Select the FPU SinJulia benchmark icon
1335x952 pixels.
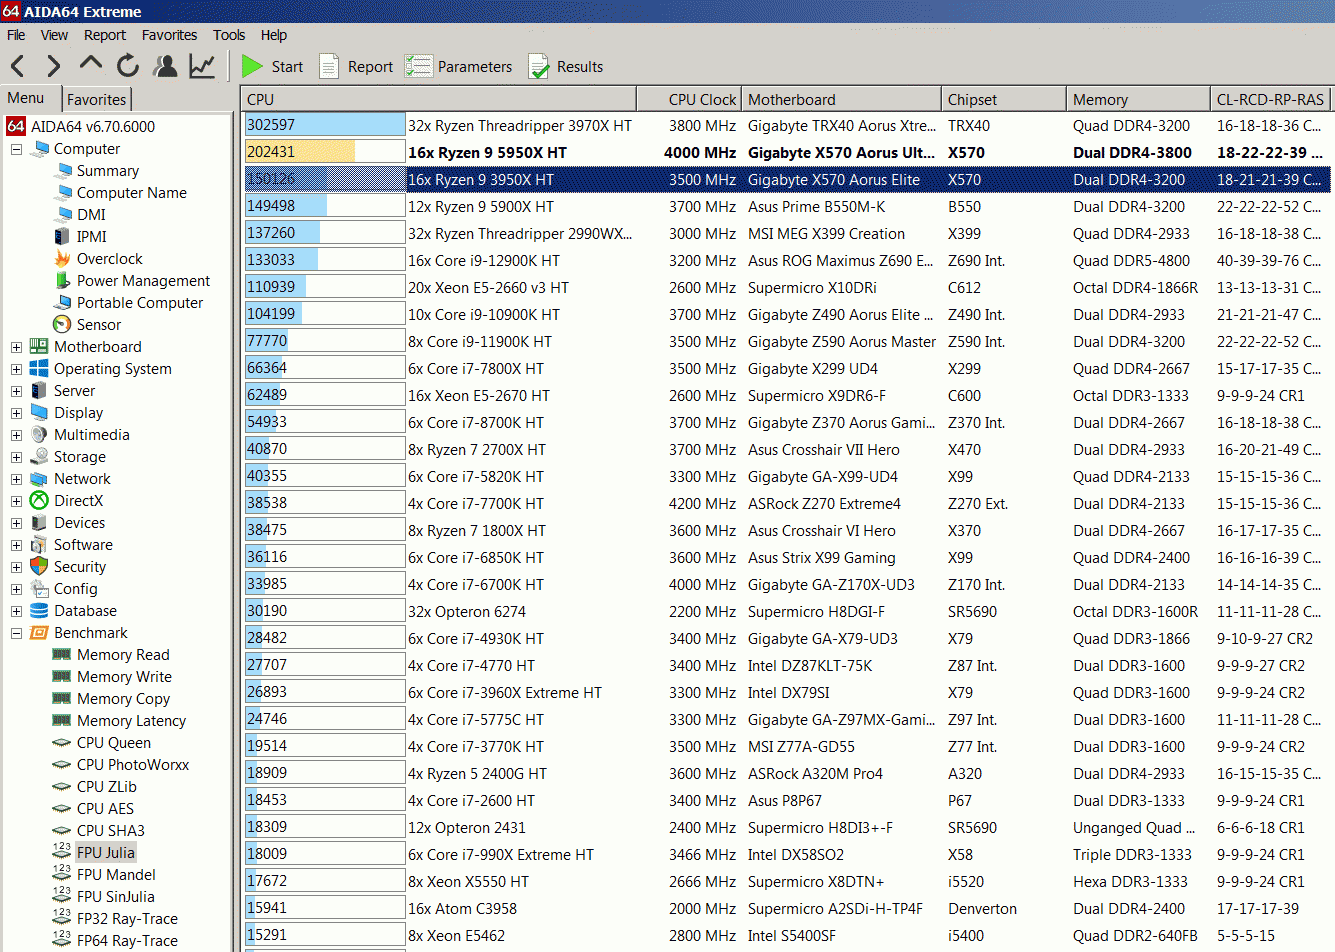click(x=62, y=896)
